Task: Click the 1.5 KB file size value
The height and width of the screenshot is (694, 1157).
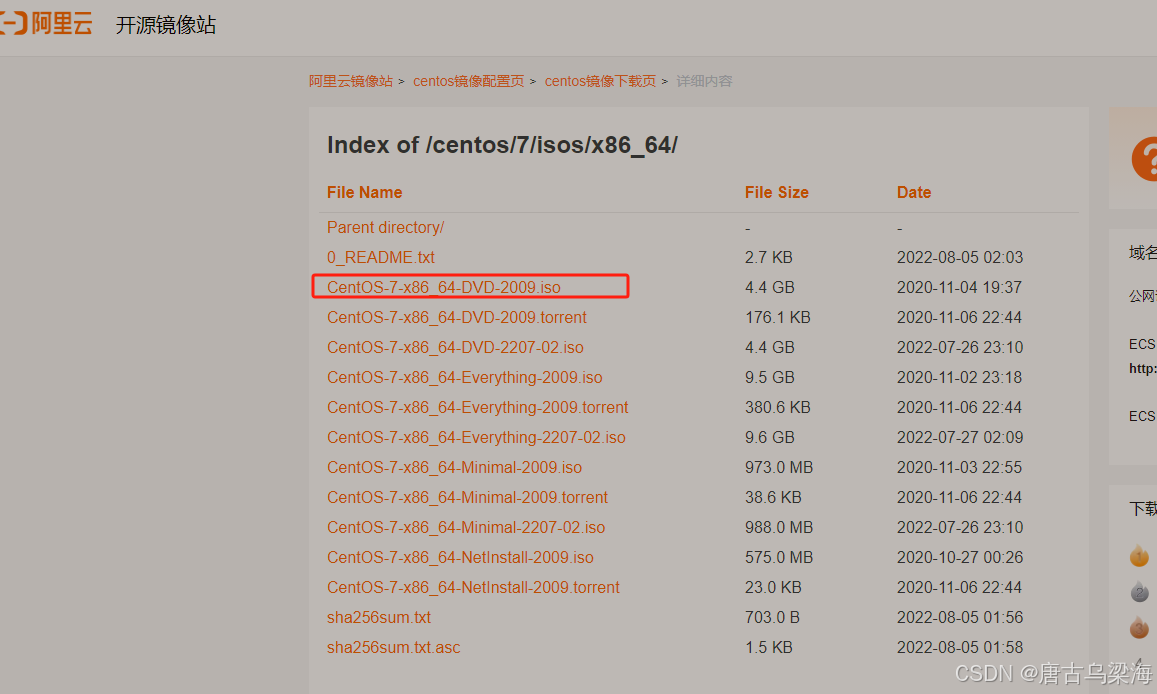Action: (769, 648)
